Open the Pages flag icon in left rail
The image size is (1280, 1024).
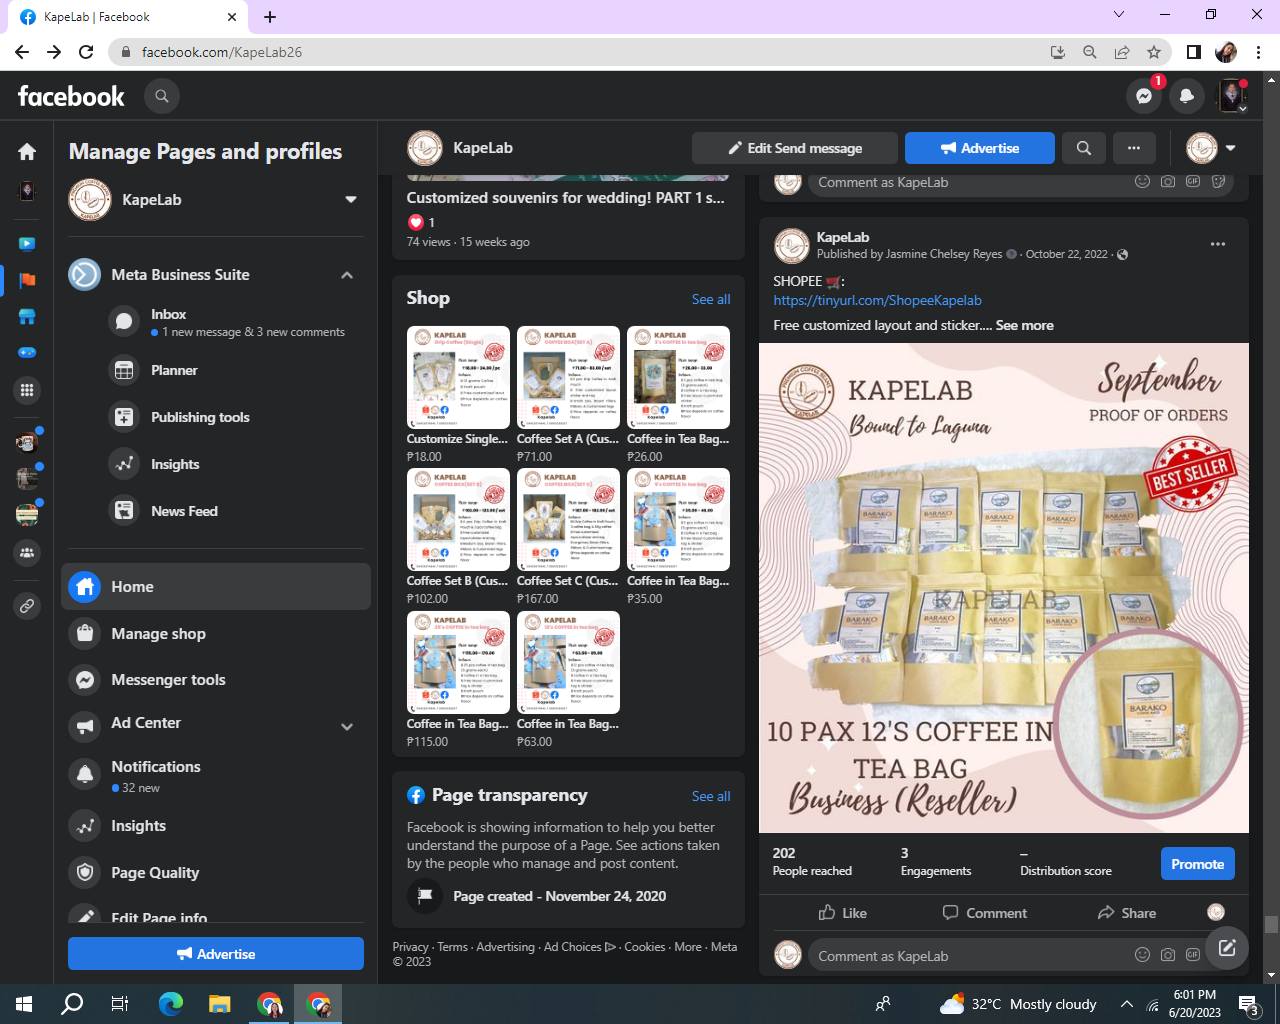pyautogui.click(x=27, y=280)
